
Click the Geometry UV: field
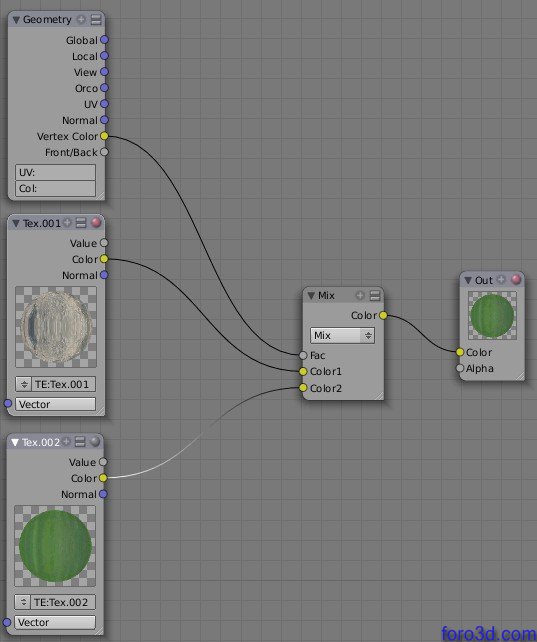click(x=55, y=172)
